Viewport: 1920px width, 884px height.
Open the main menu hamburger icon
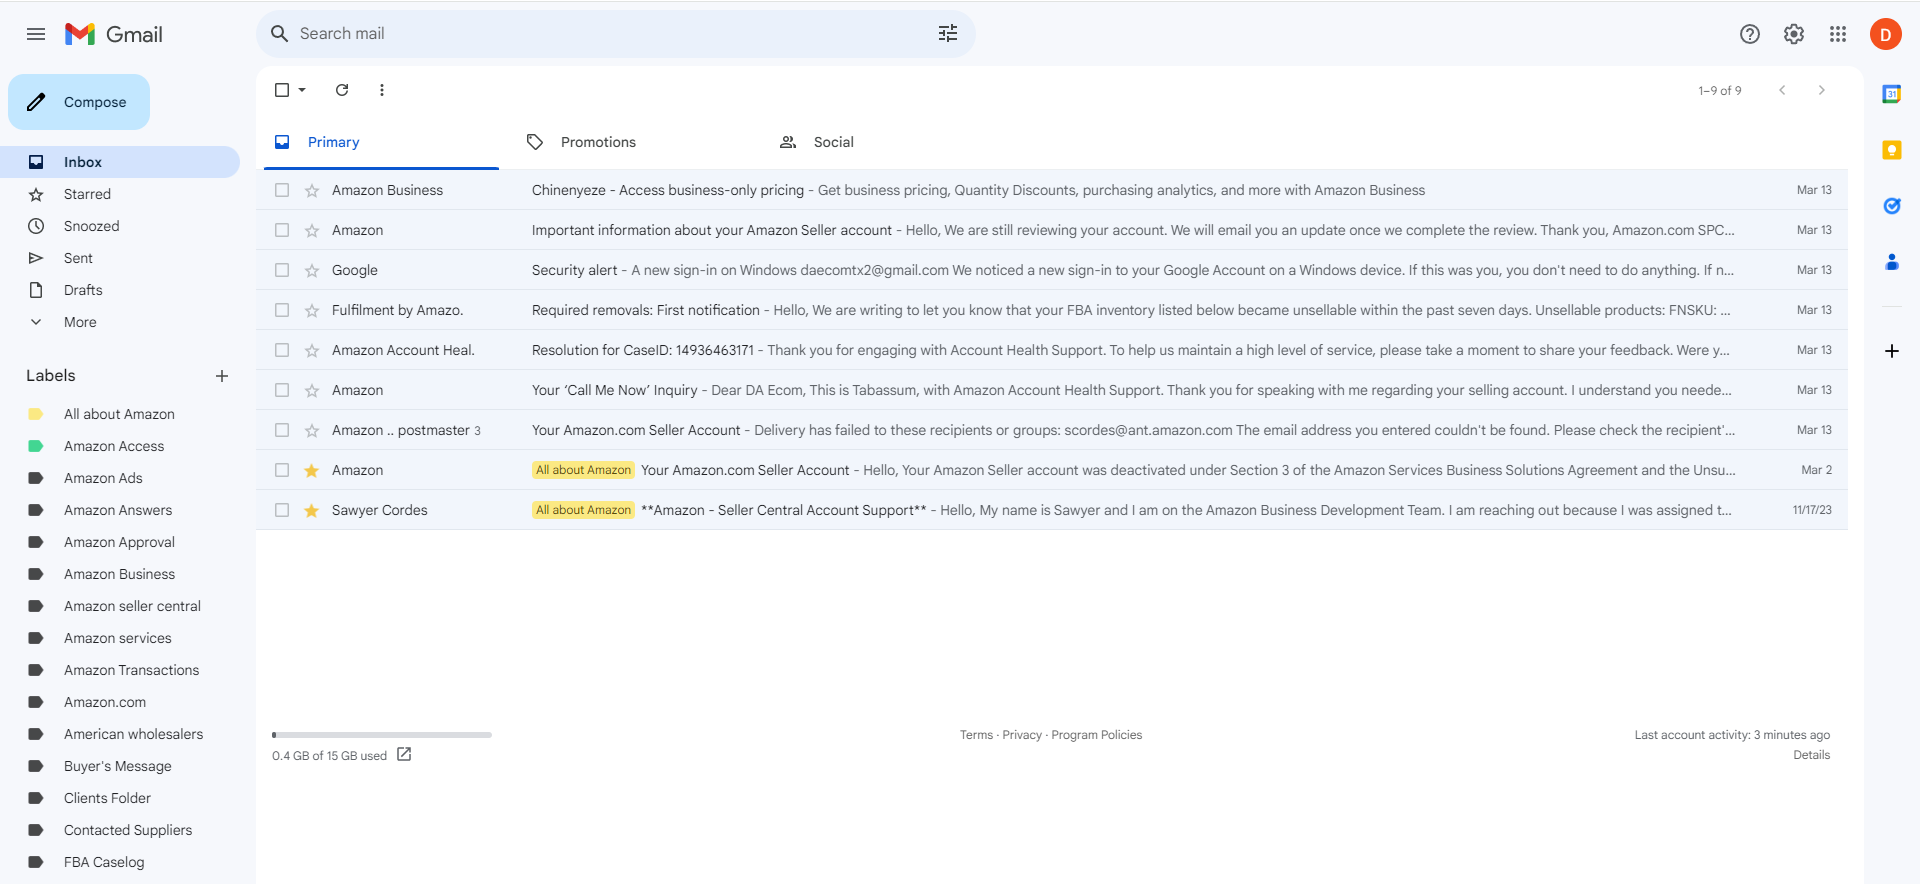coord(36,34)
